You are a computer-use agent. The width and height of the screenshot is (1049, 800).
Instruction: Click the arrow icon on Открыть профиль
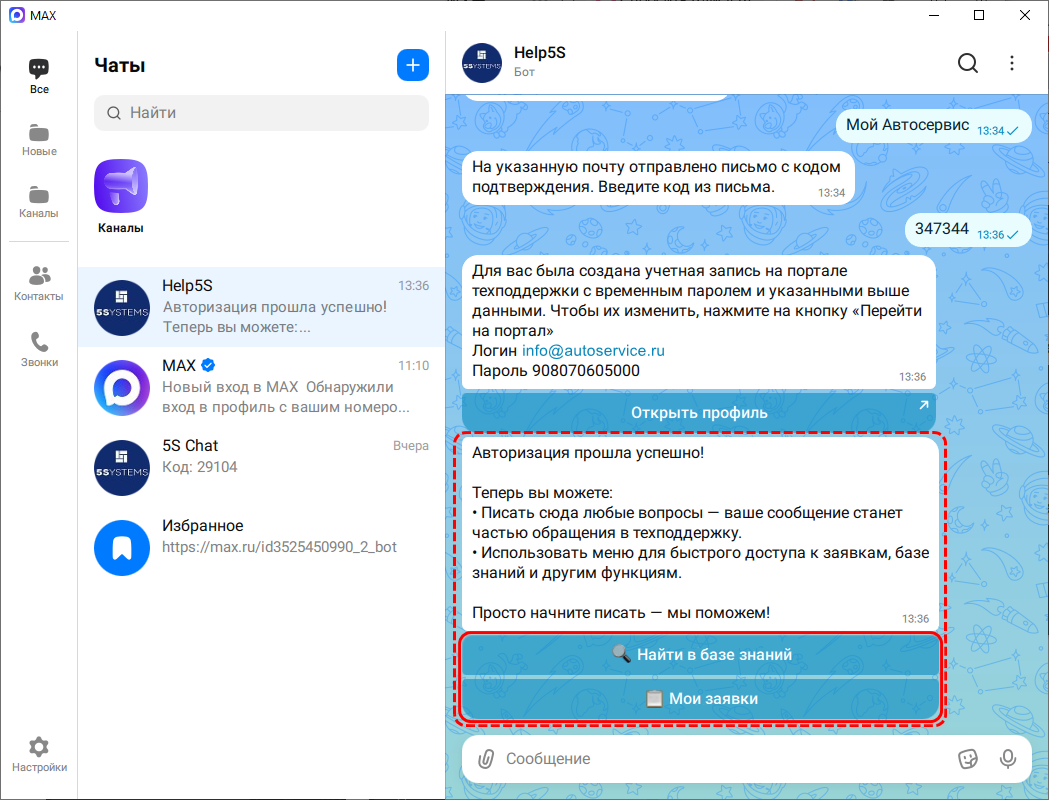point(924,405)
